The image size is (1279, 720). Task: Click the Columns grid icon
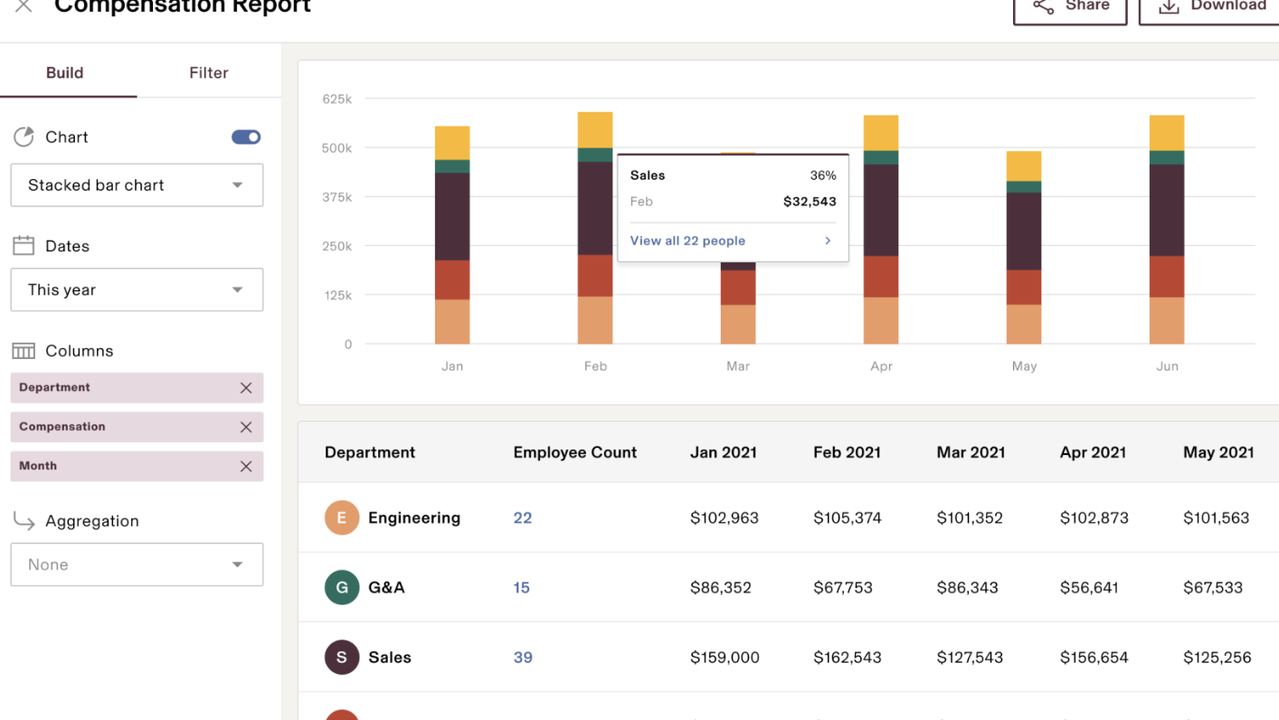point(24,350)
